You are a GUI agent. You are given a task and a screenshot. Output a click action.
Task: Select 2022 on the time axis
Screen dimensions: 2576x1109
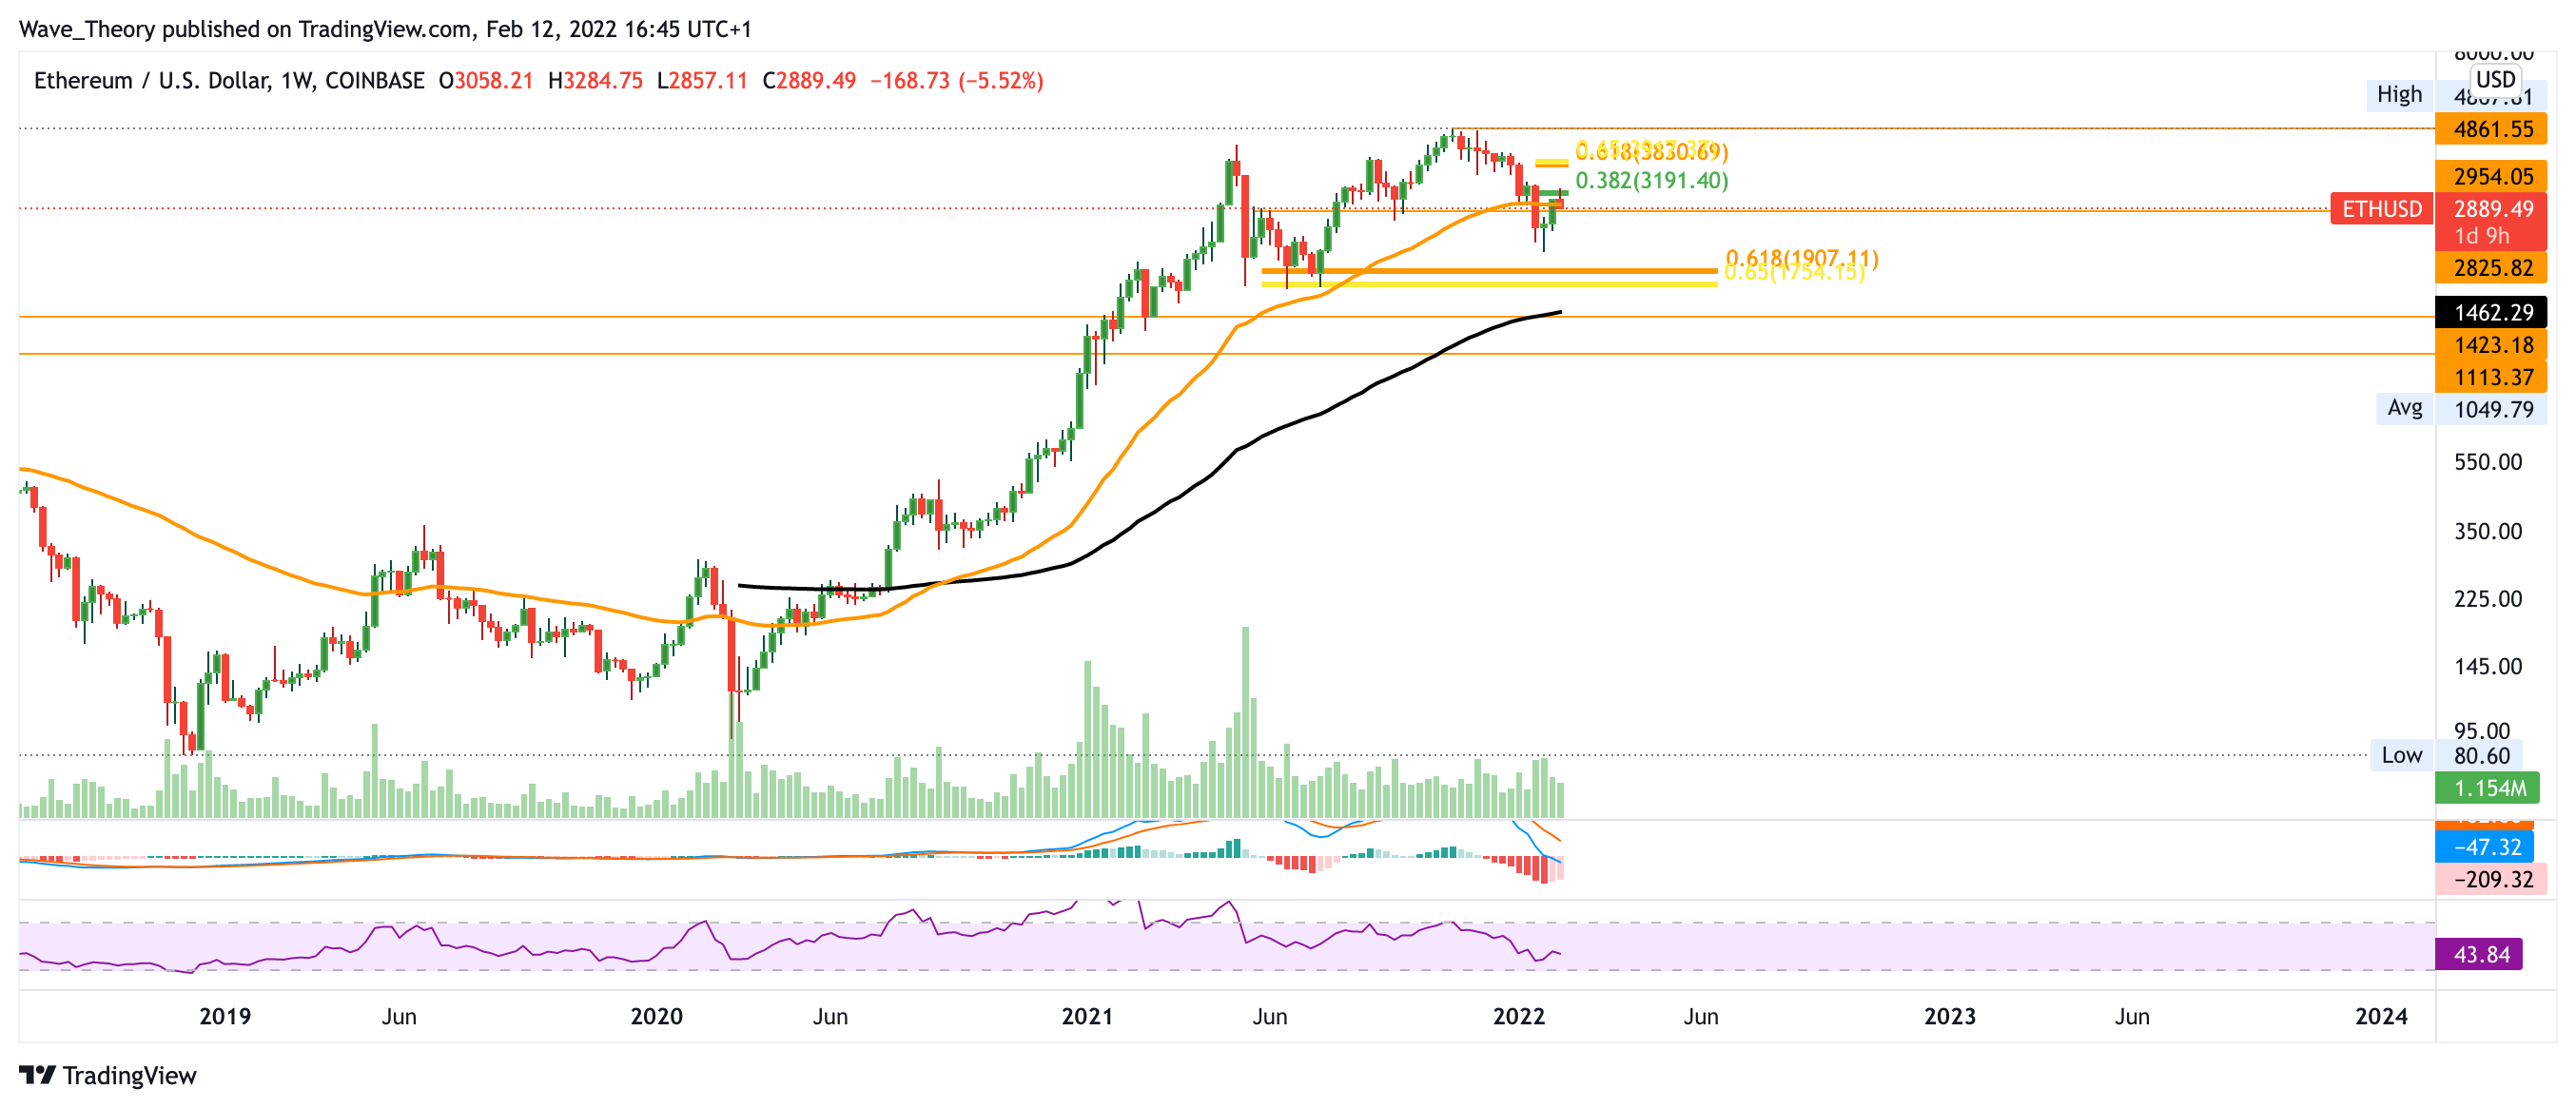click(1518, 1016)
